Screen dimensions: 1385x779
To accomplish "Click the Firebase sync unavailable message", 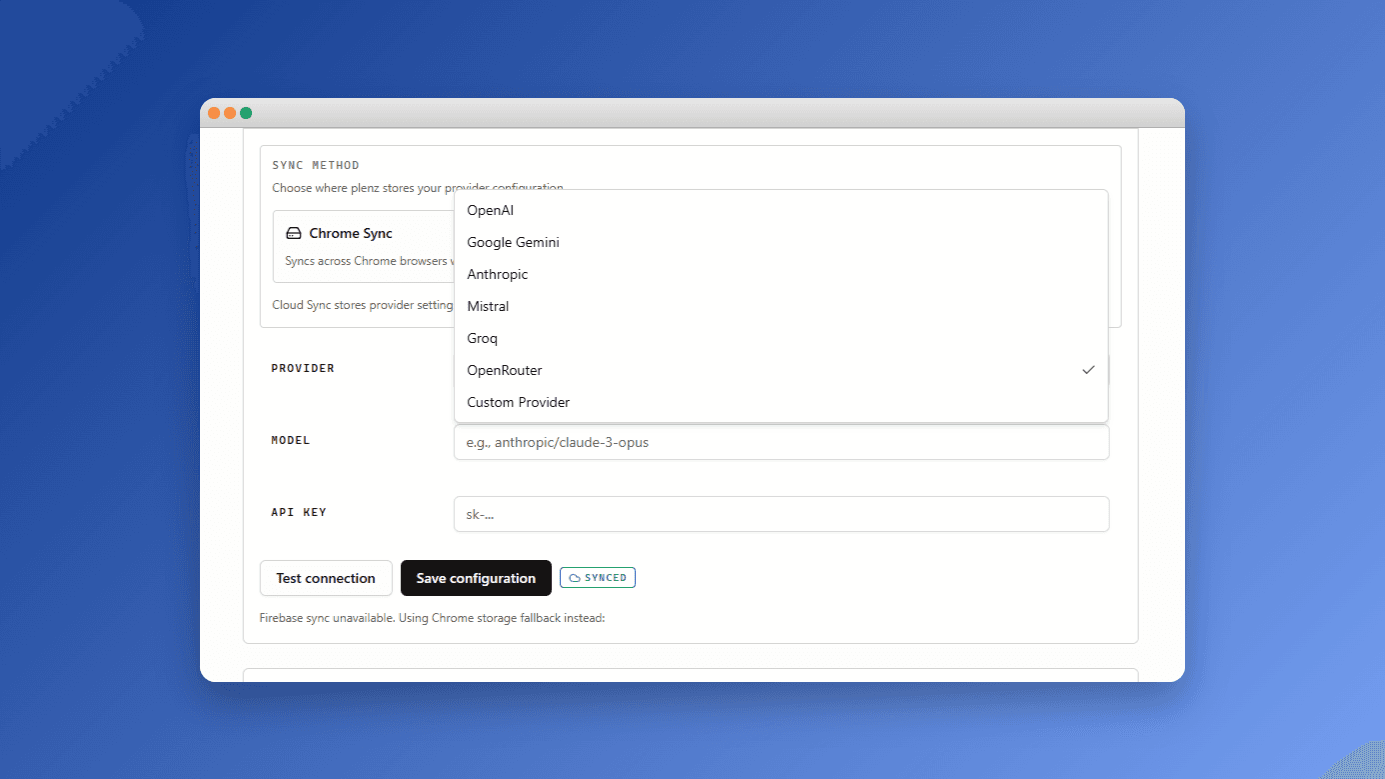I will (432, 618).
